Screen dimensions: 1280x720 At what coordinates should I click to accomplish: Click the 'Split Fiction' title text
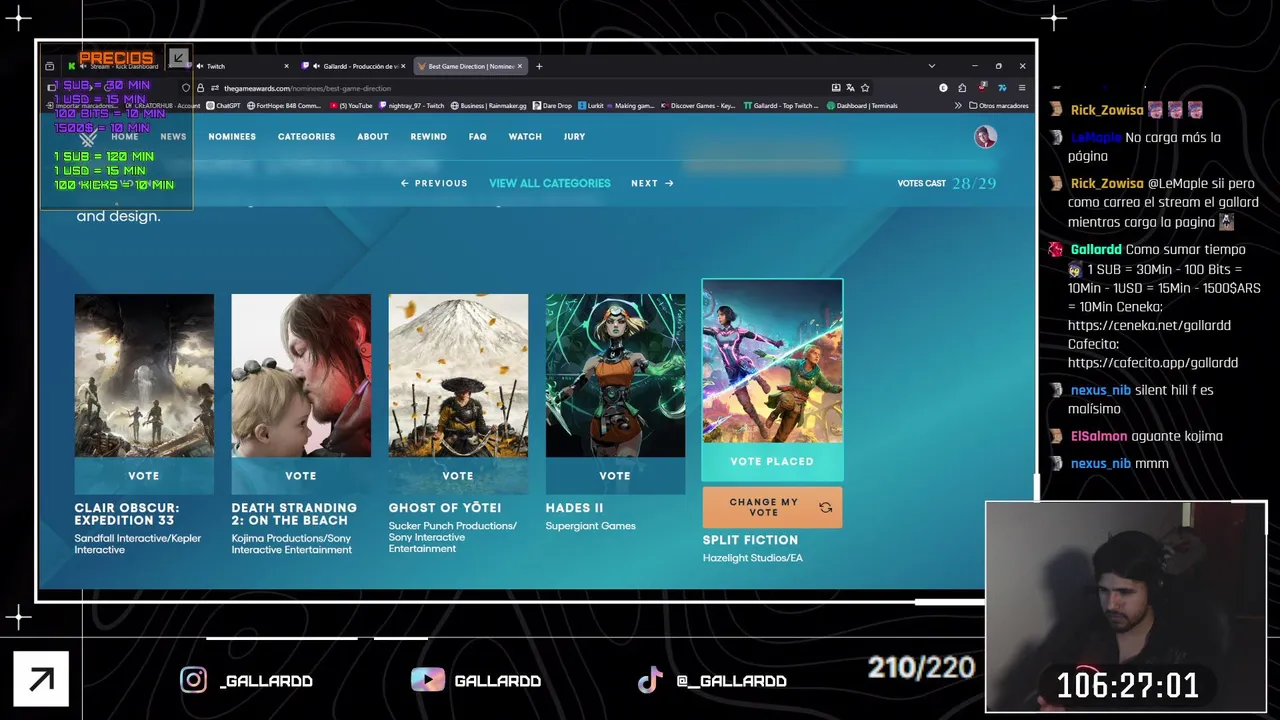[750, 540]
